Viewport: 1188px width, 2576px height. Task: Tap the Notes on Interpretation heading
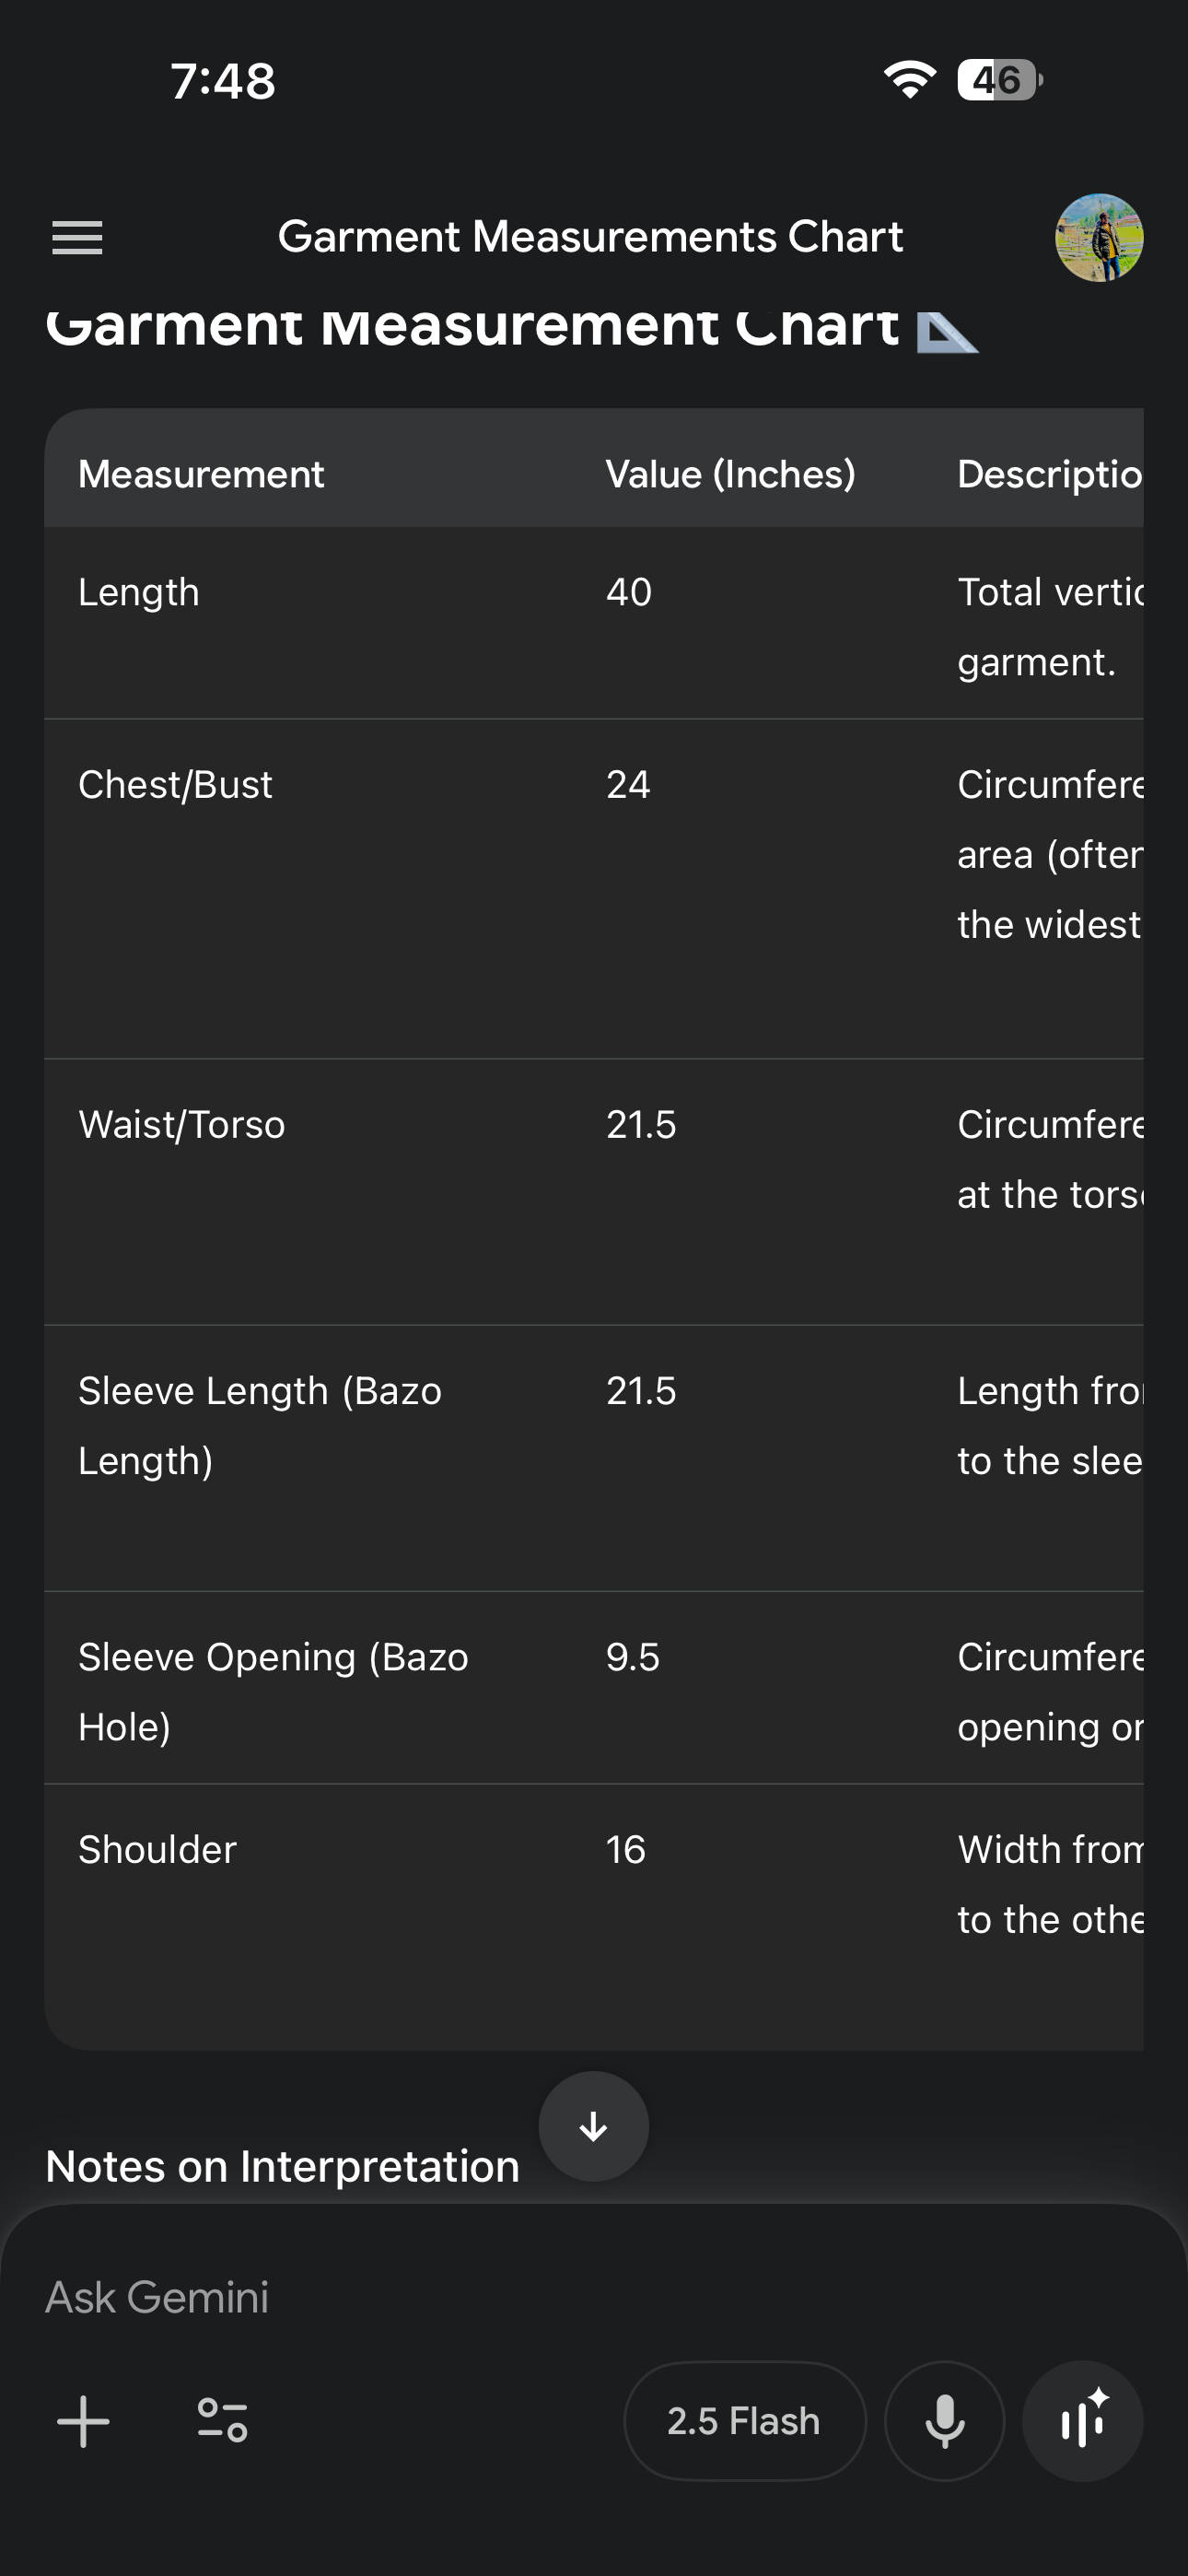pos(282,2167)
